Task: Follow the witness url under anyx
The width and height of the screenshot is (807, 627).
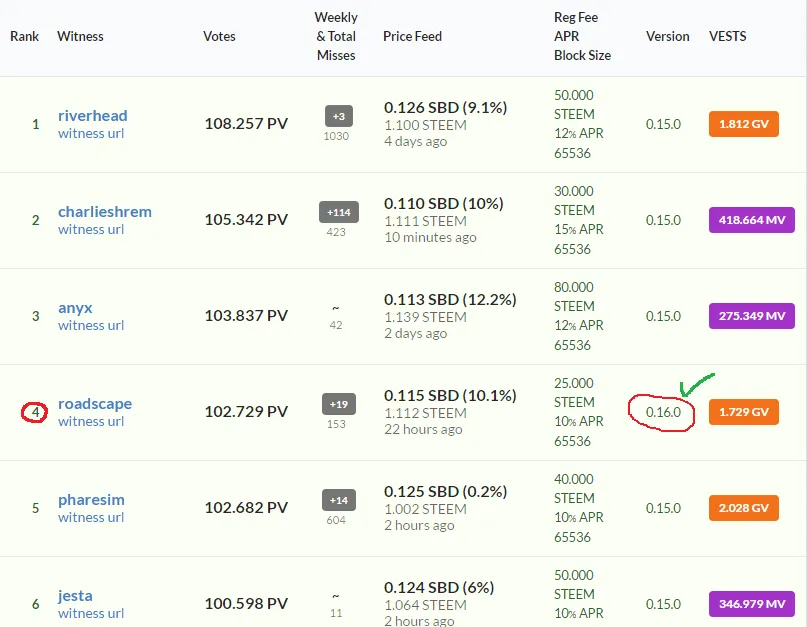Action: pyautogui.click(x=91, y=326)
